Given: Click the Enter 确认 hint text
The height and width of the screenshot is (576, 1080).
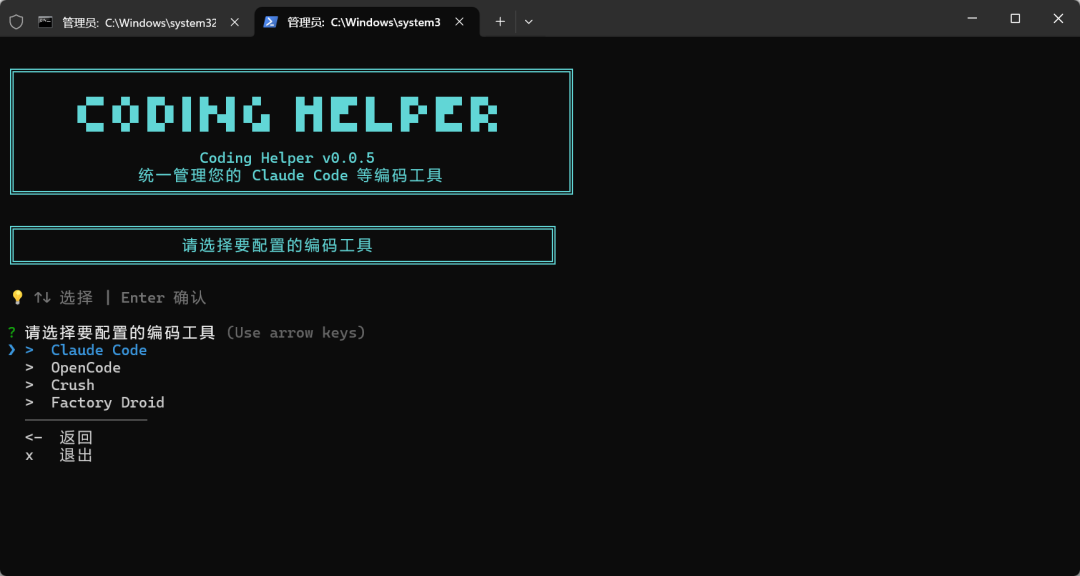Looking at the screenshot, I should pos(163,298).
